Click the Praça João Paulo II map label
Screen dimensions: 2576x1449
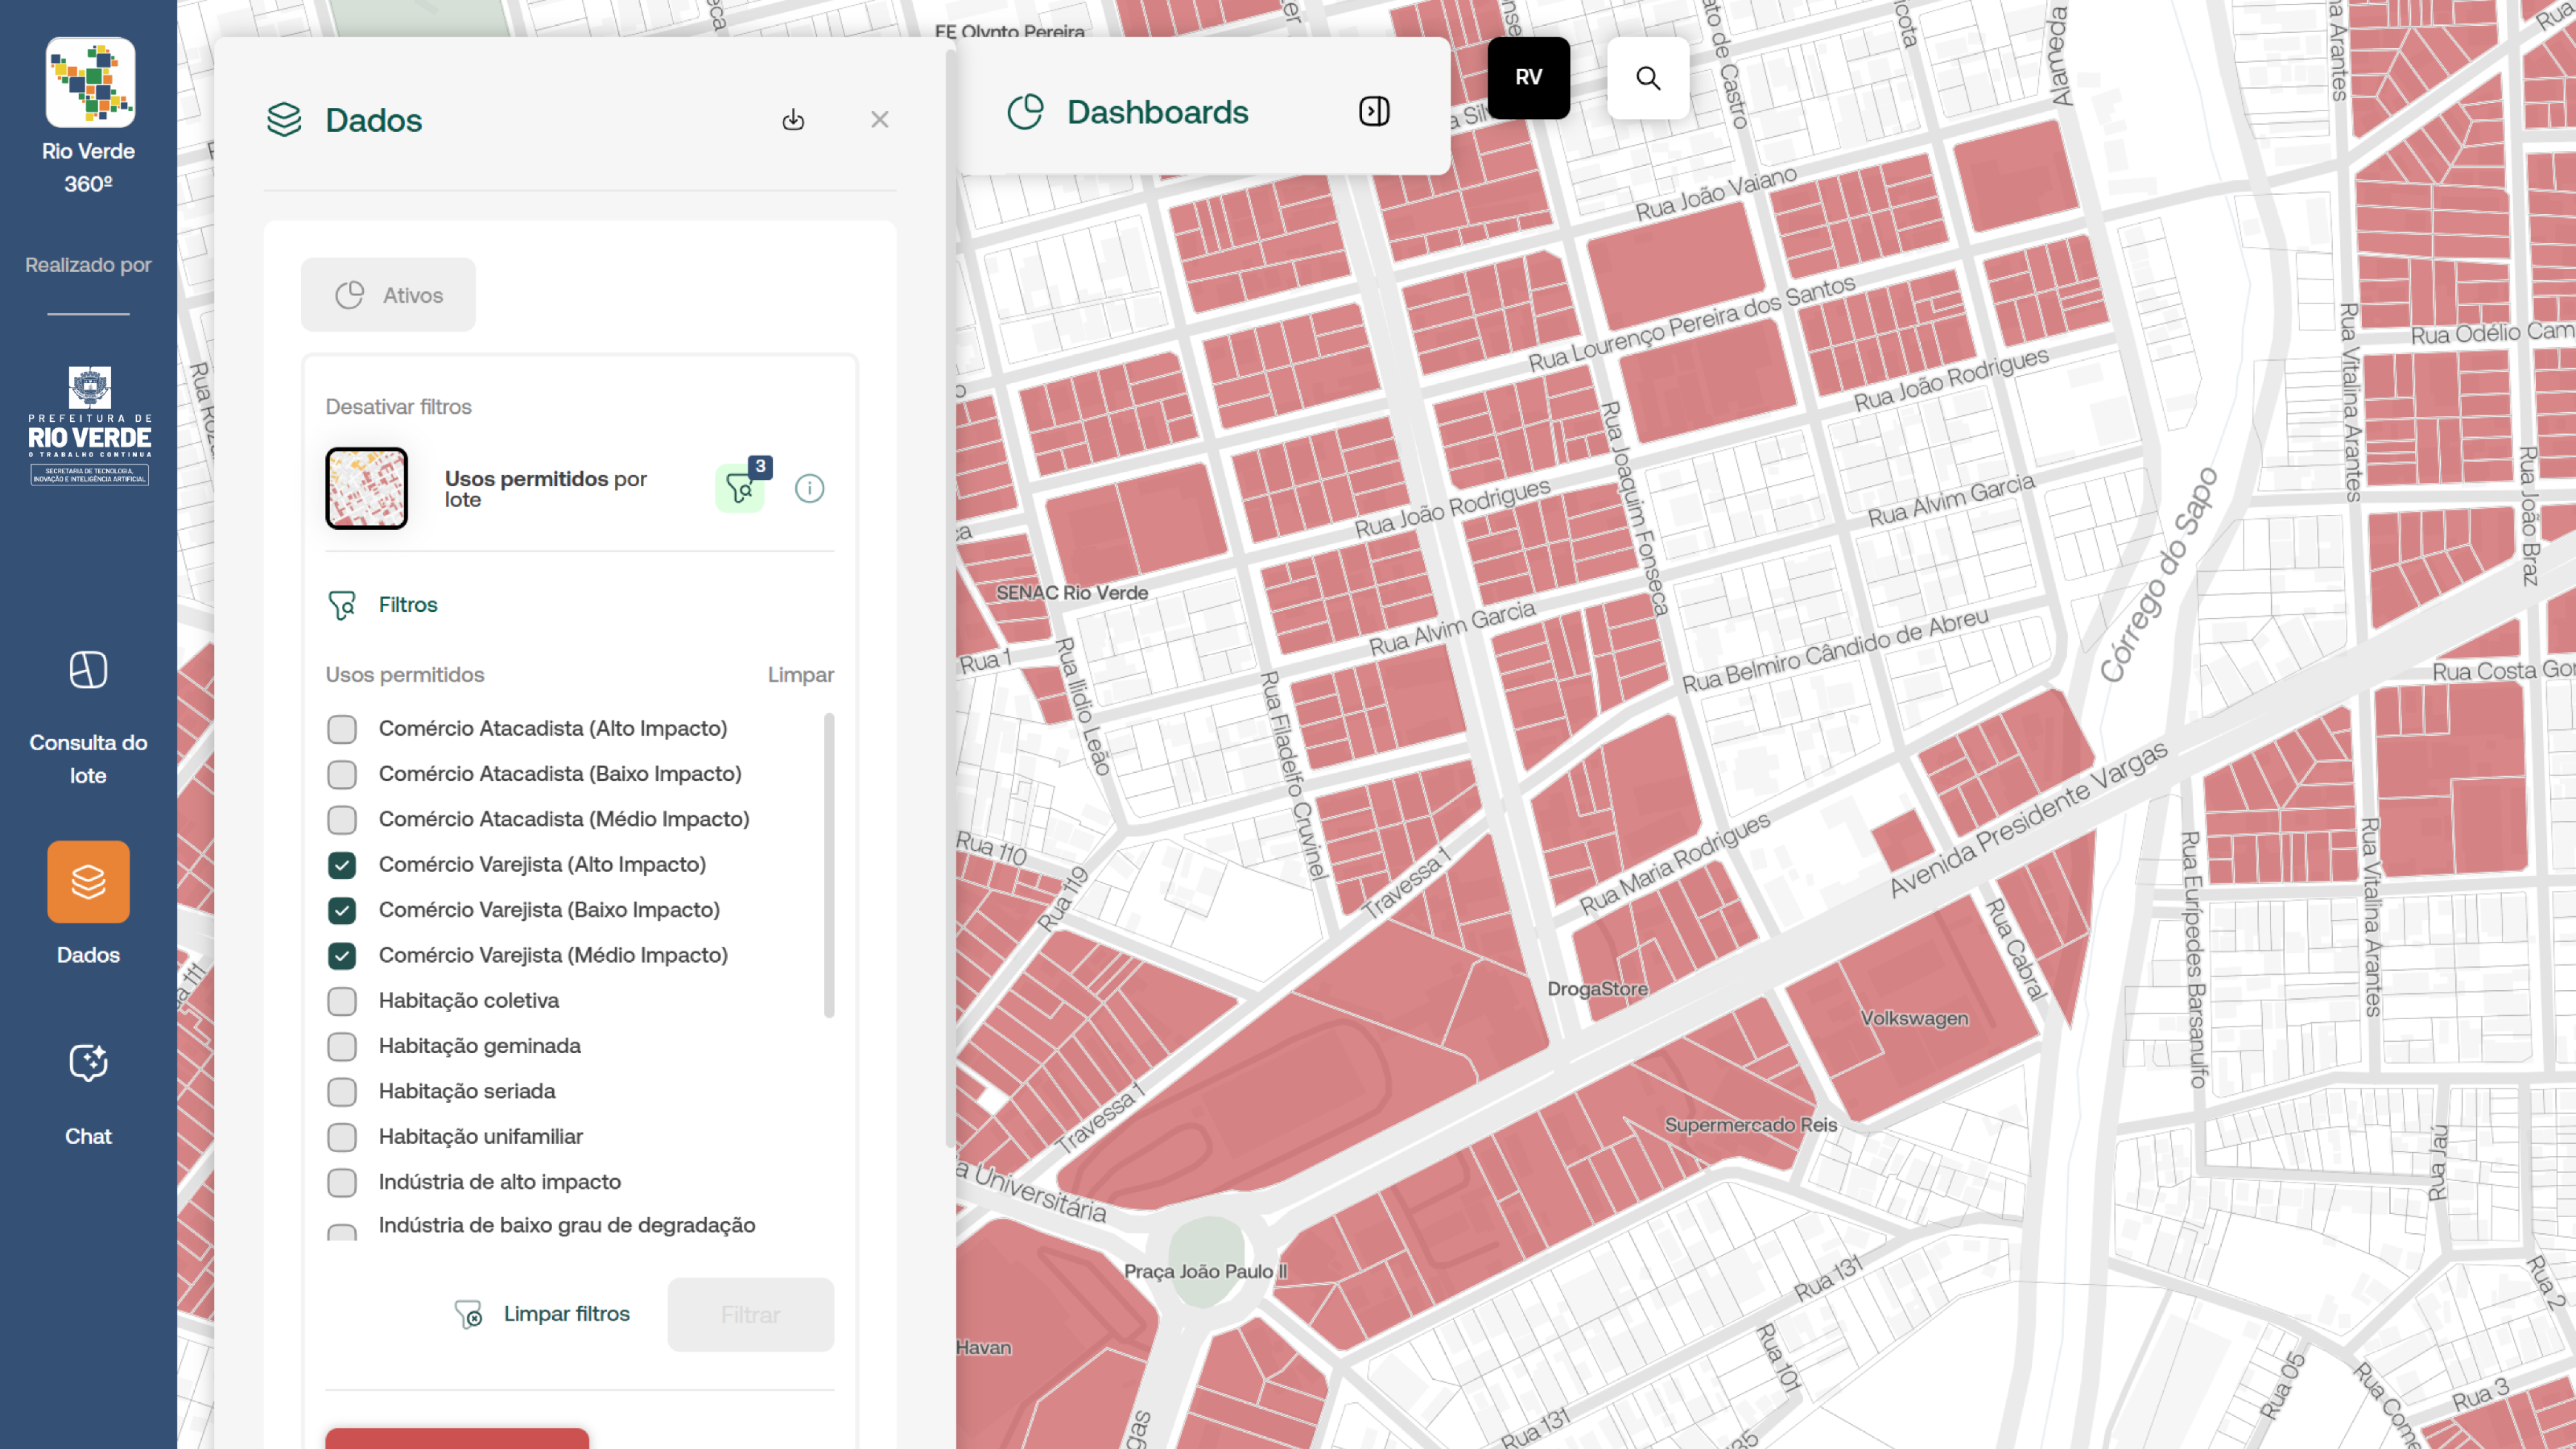1206,1272
